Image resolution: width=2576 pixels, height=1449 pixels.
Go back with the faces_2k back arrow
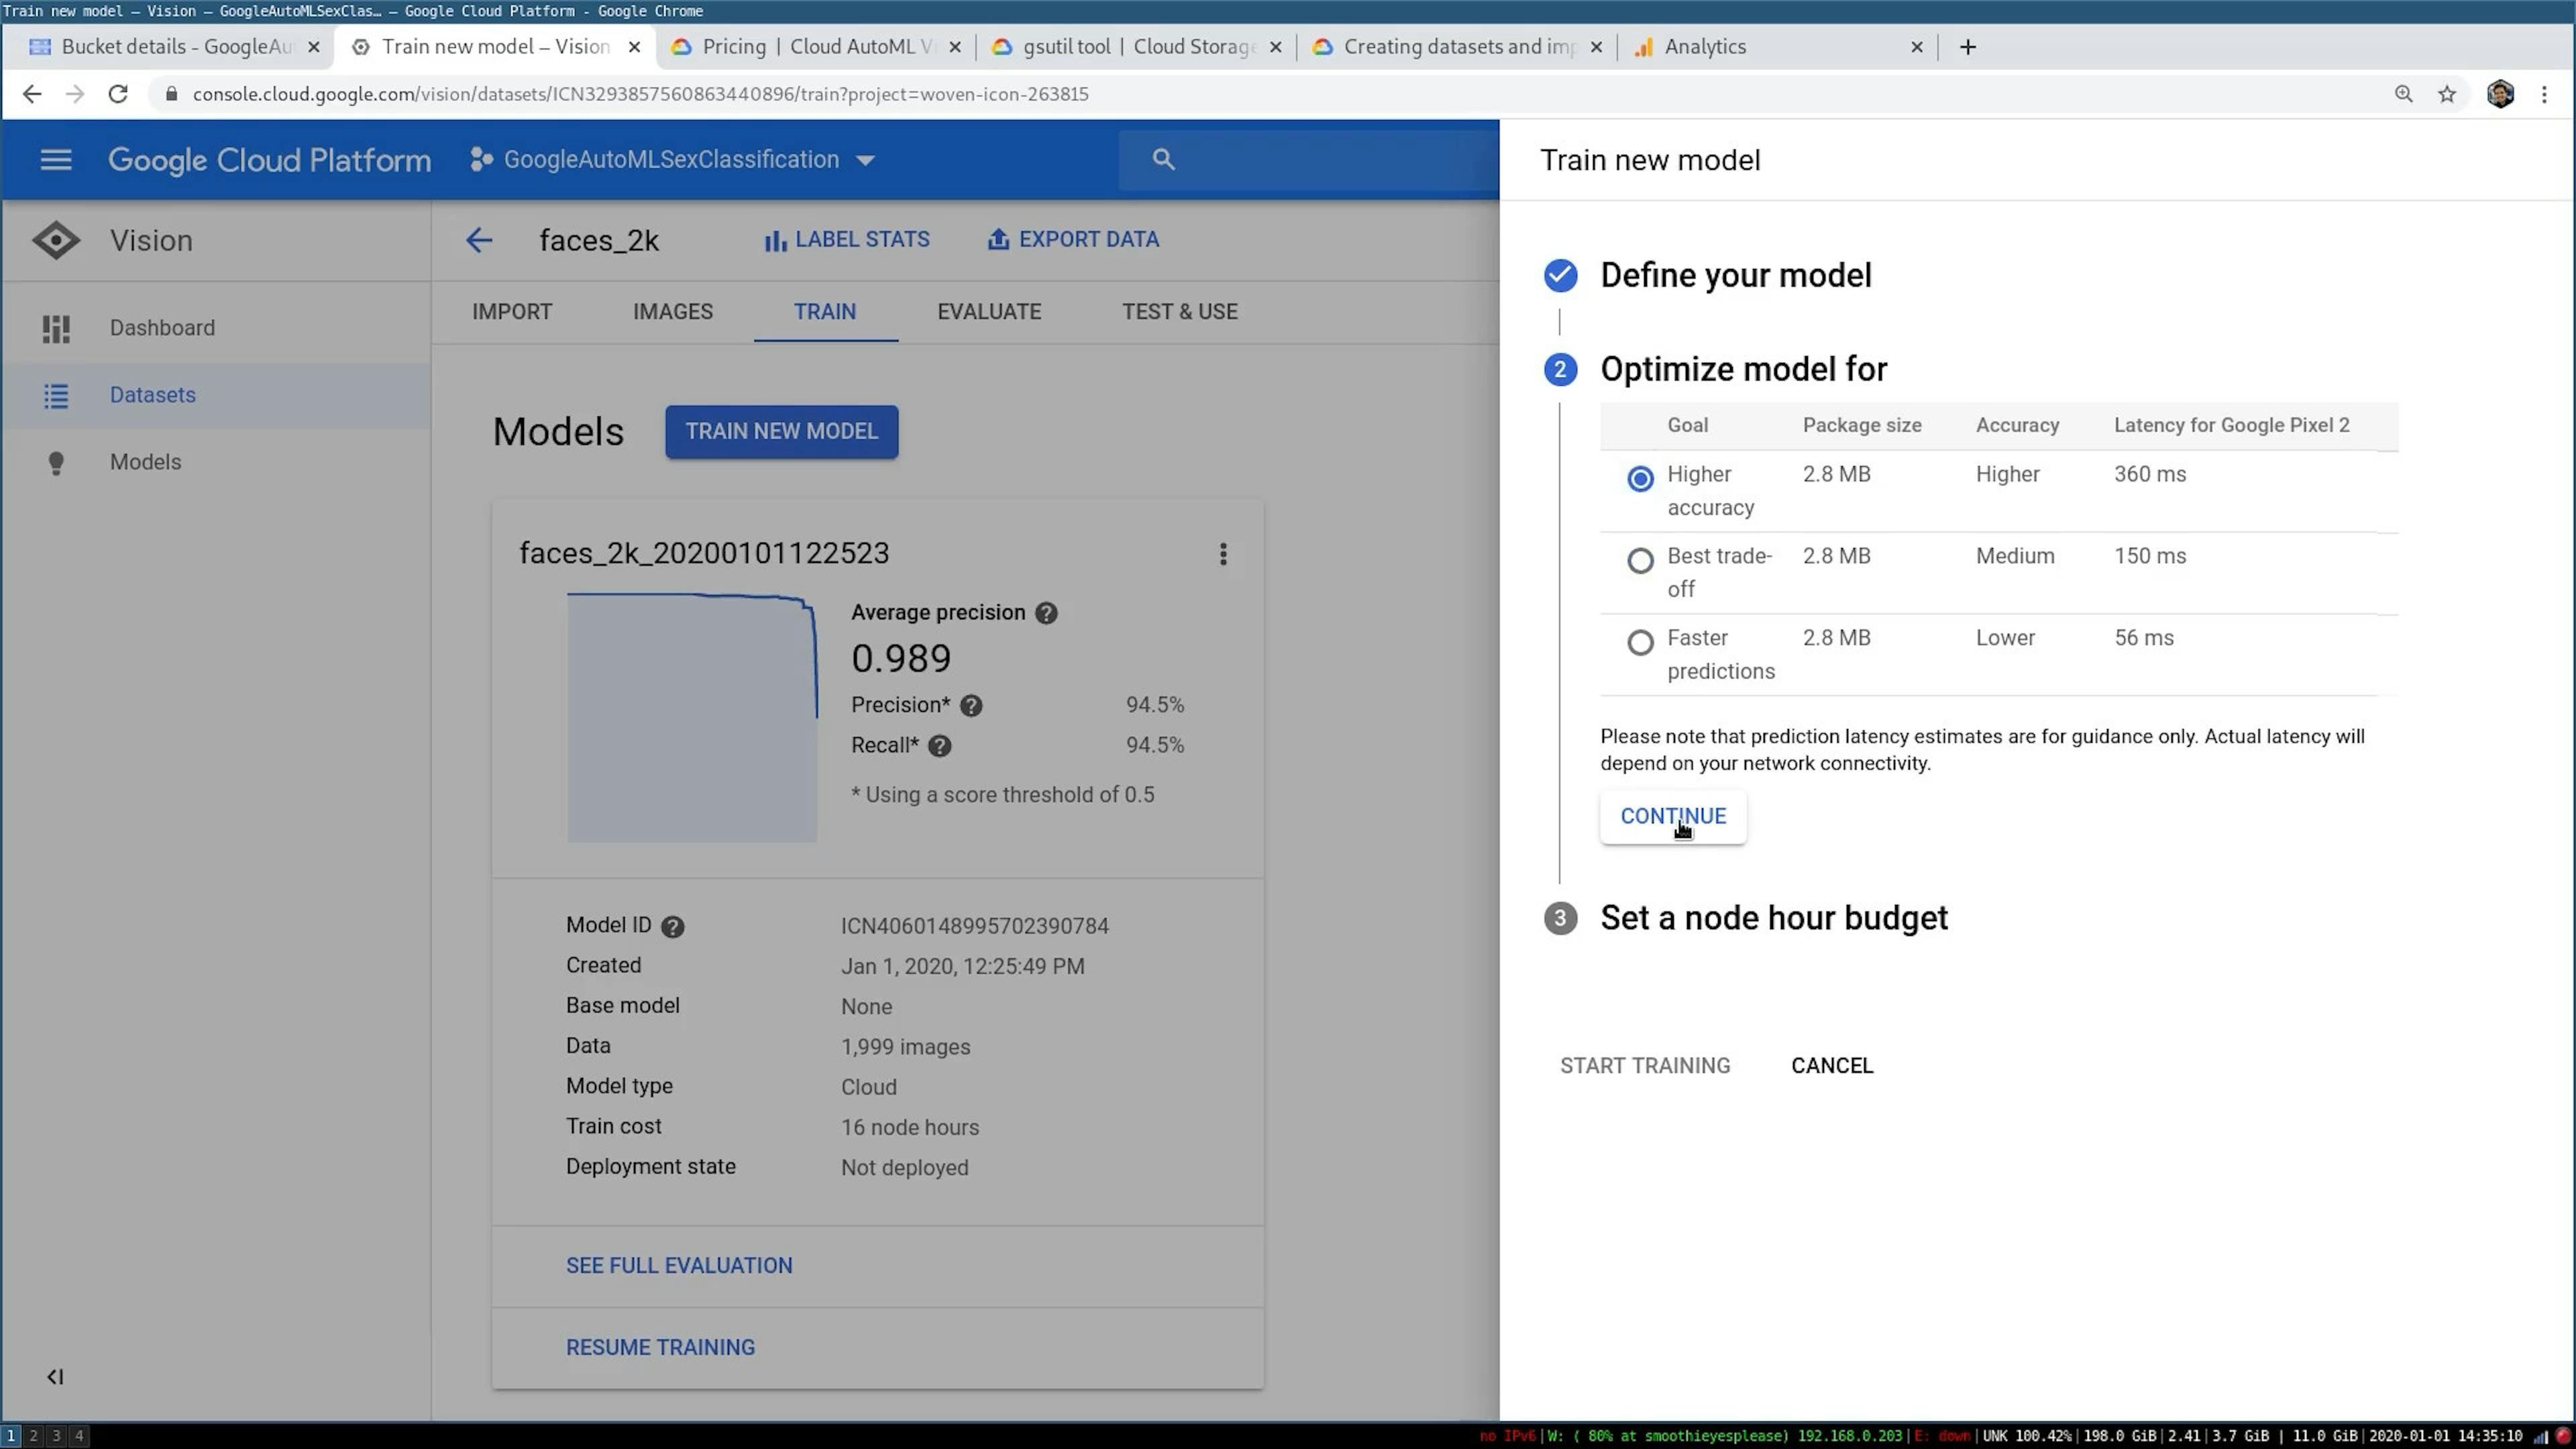[479, 240]
